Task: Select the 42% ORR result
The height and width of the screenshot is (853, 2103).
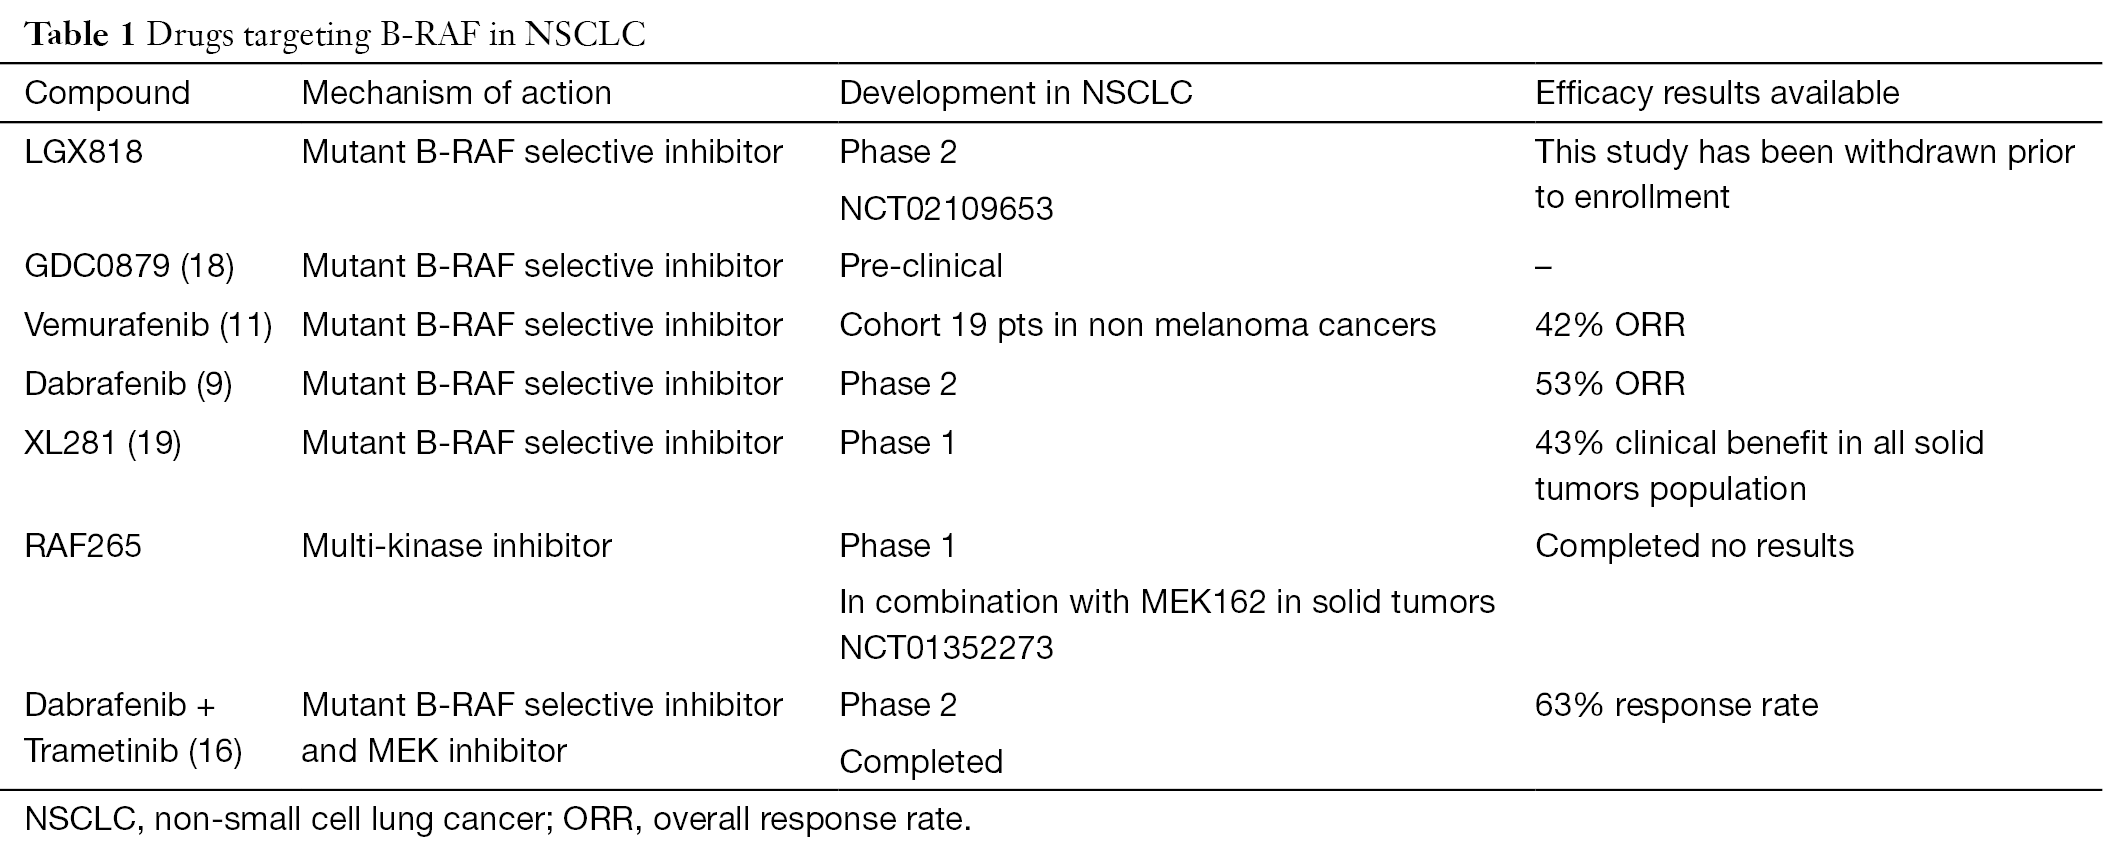Action: pos(1610,325)
